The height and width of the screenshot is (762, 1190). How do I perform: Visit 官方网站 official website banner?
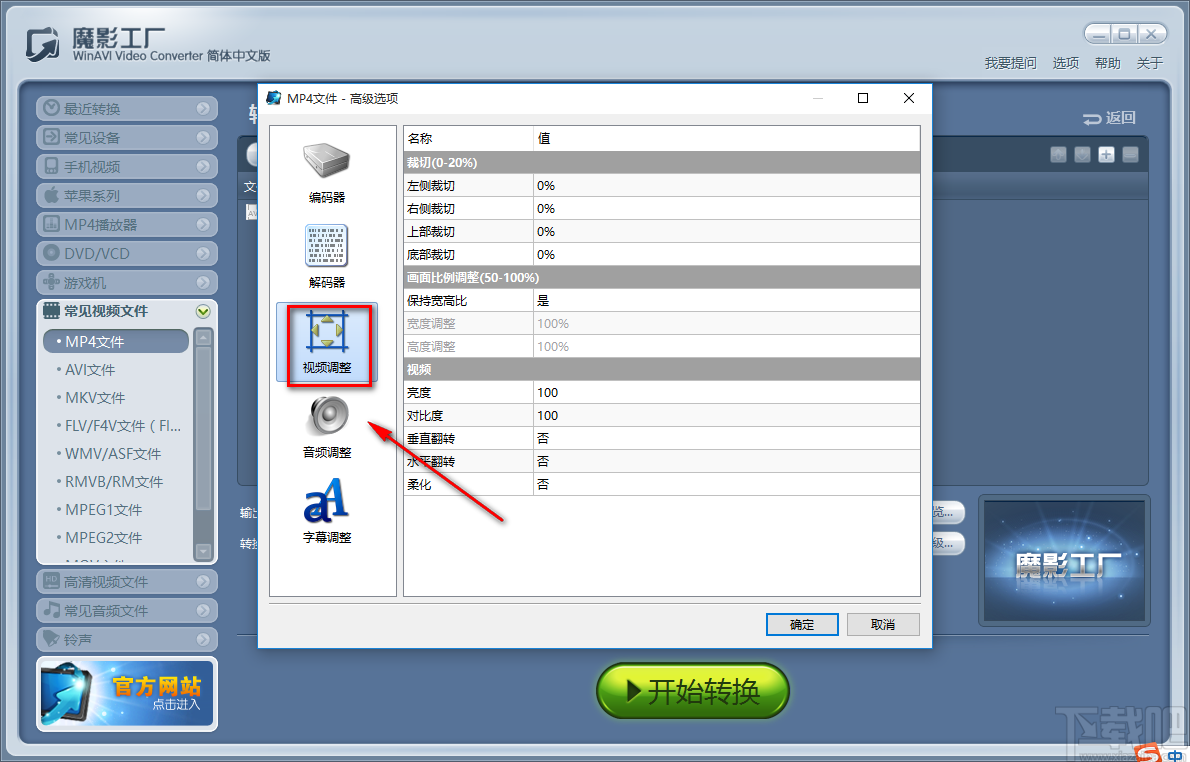(127, 694)
